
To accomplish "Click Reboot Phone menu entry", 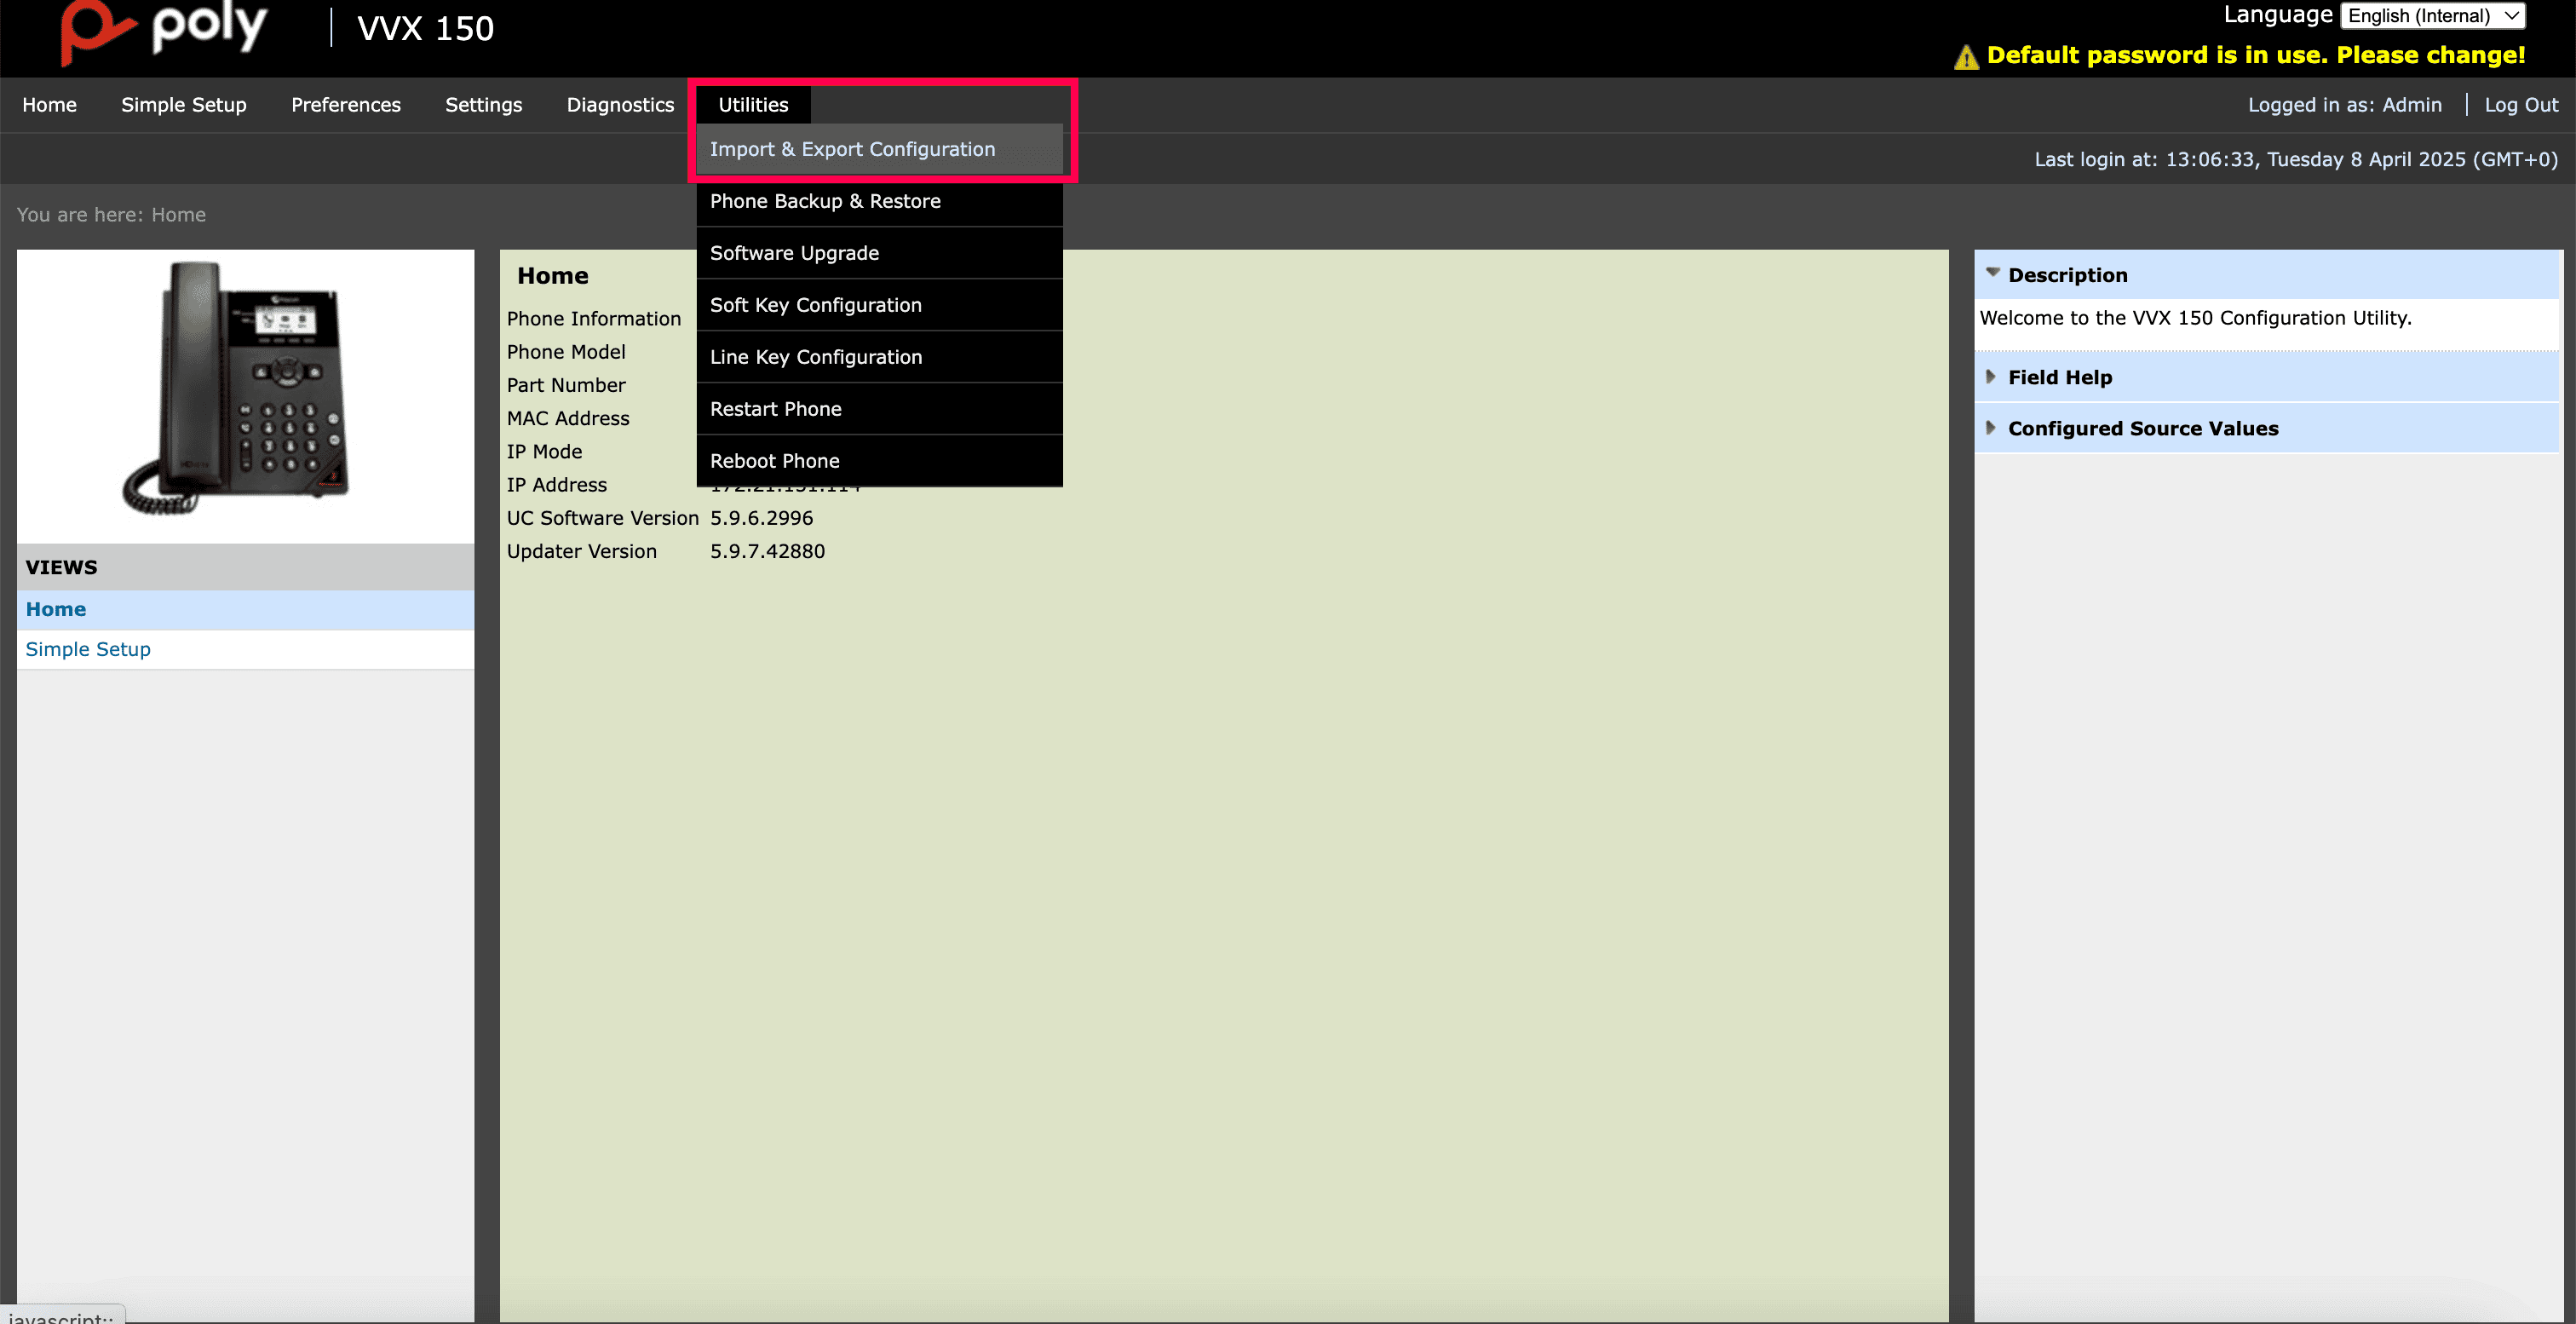I will pos(774,461).
